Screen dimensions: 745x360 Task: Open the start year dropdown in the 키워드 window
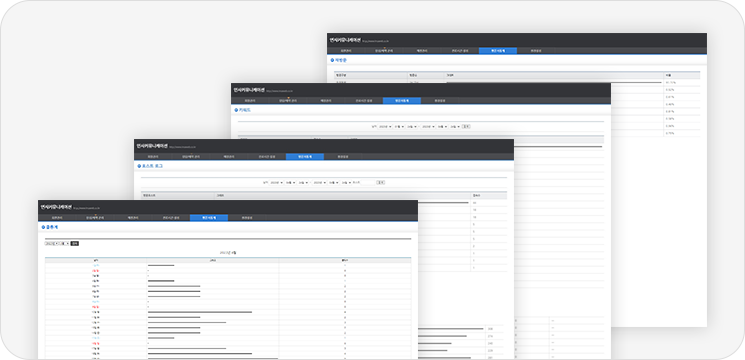click(385, 127)
